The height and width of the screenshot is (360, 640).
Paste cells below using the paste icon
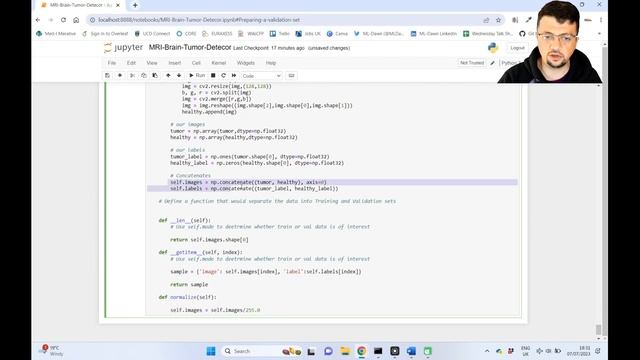[x=155, y=76]
